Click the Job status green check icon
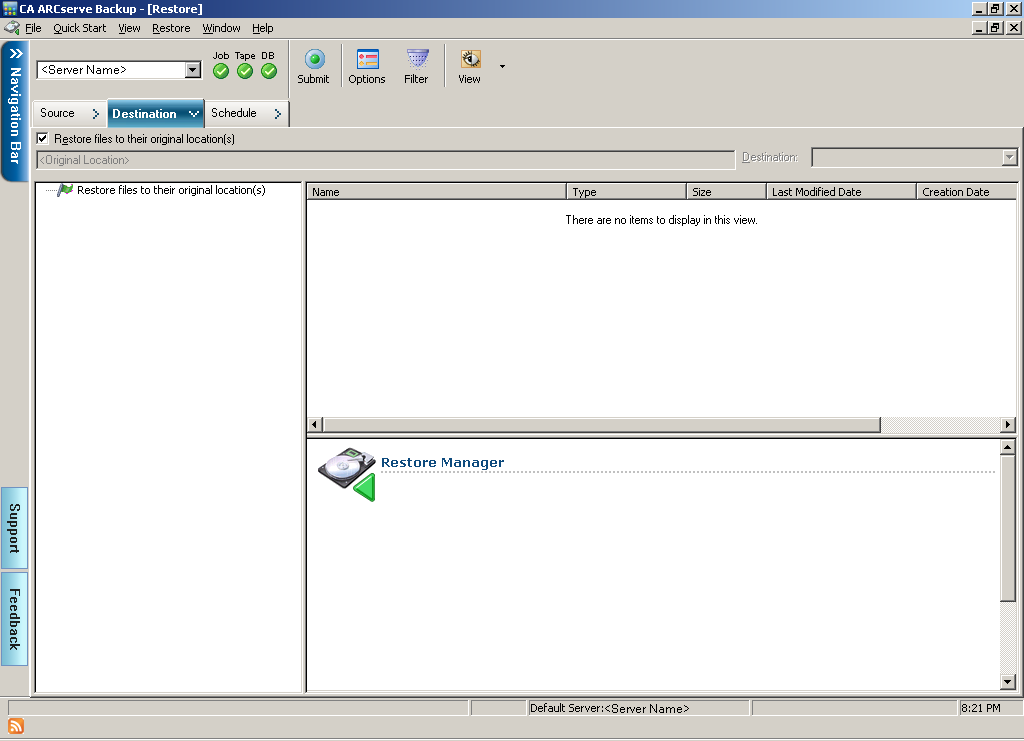This screenshot has height=741, width=1024. click(221, 71)
